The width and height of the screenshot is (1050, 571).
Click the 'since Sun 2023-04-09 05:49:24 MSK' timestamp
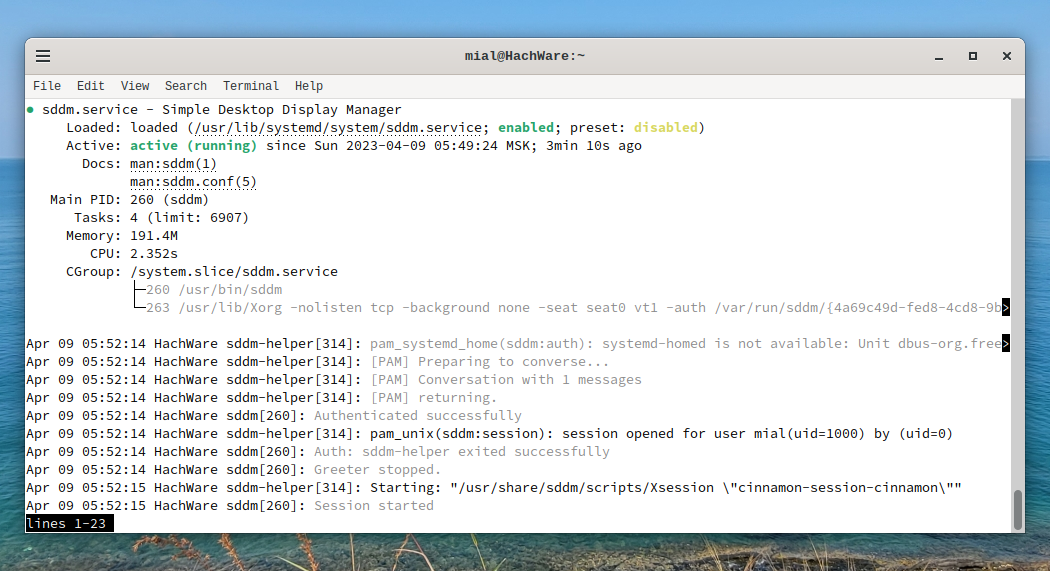click(398, 146)
